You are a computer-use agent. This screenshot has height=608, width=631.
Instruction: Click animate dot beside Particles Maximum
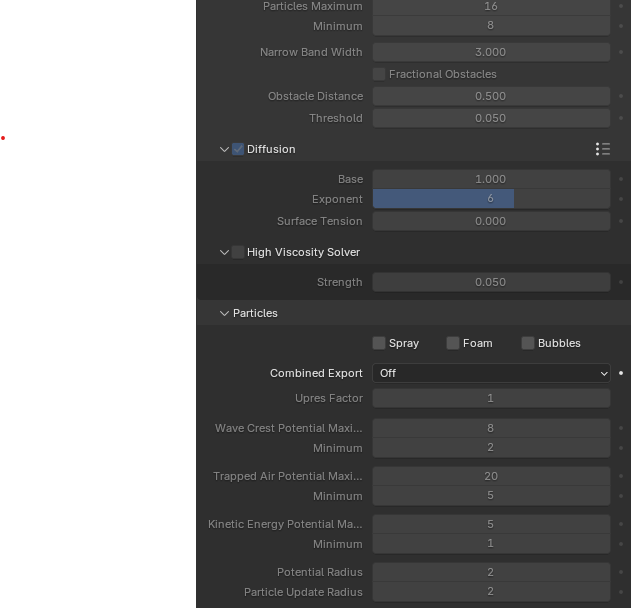[621, 6]
